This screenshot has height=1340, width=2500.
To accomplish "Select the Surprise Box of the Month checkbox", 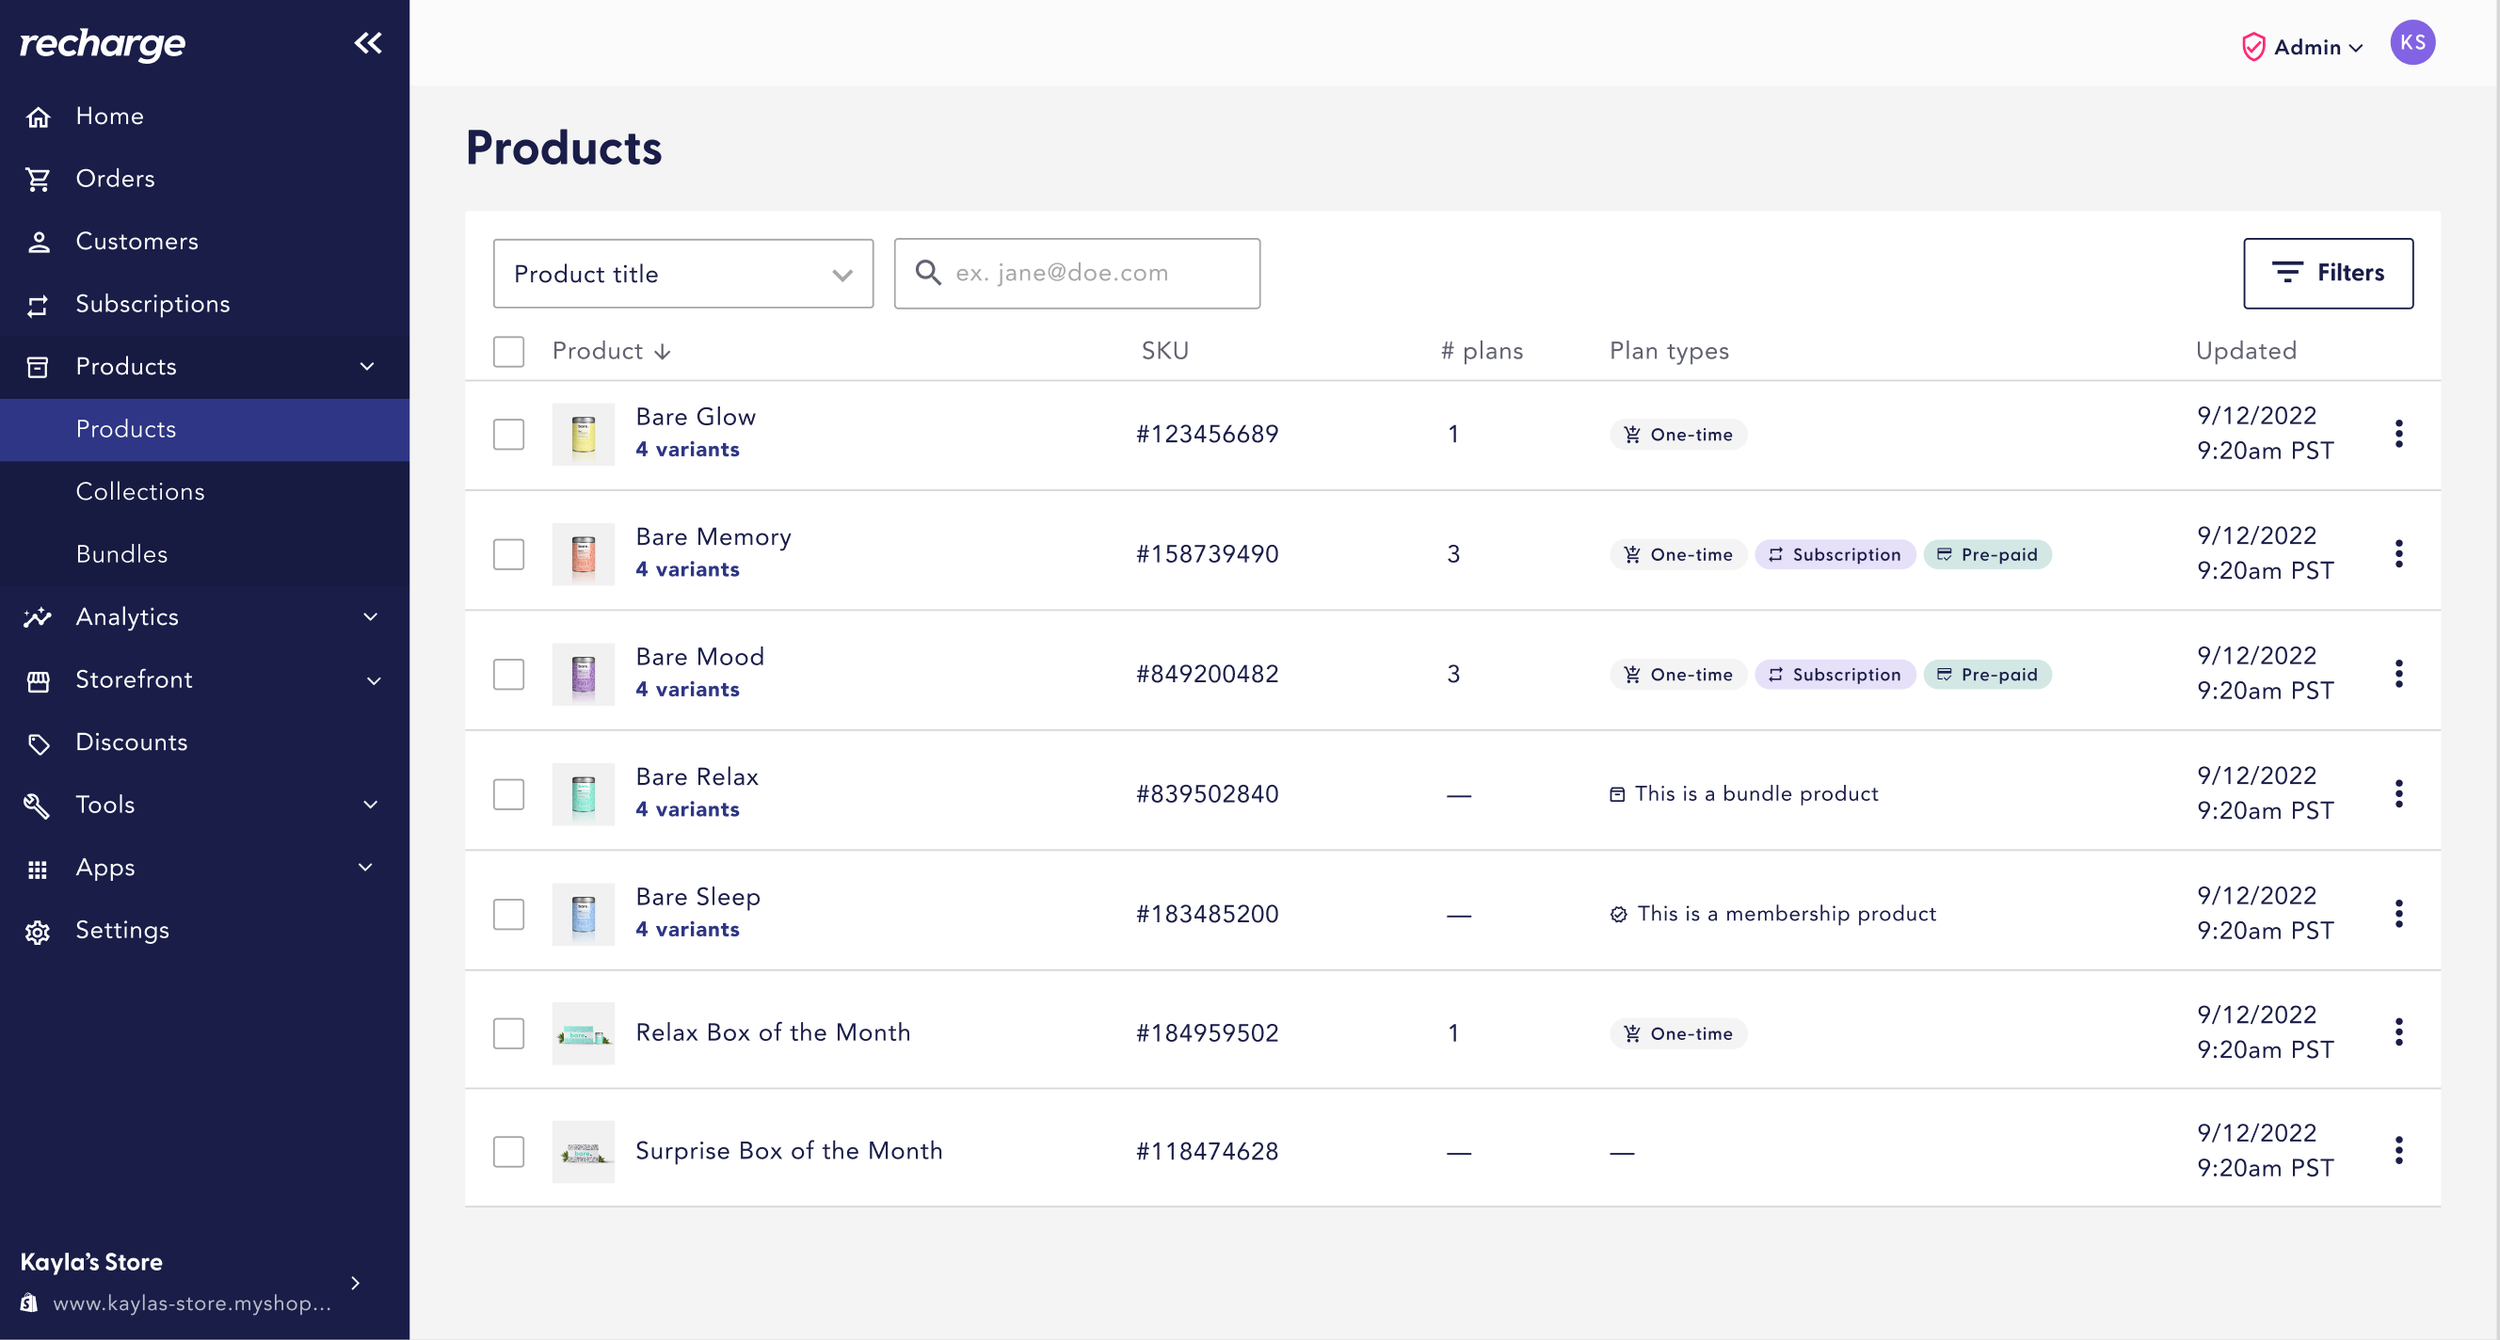I will (508, 1151).
